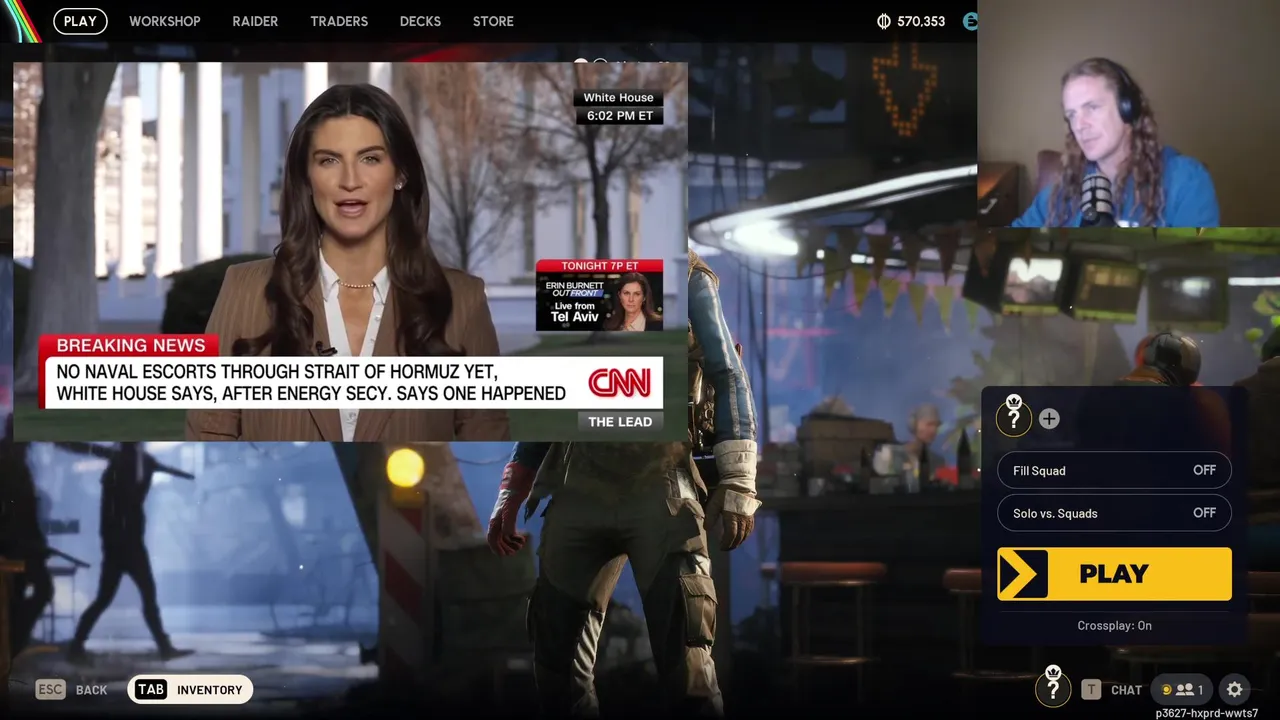Click the ESC key icon

(51, 690)
